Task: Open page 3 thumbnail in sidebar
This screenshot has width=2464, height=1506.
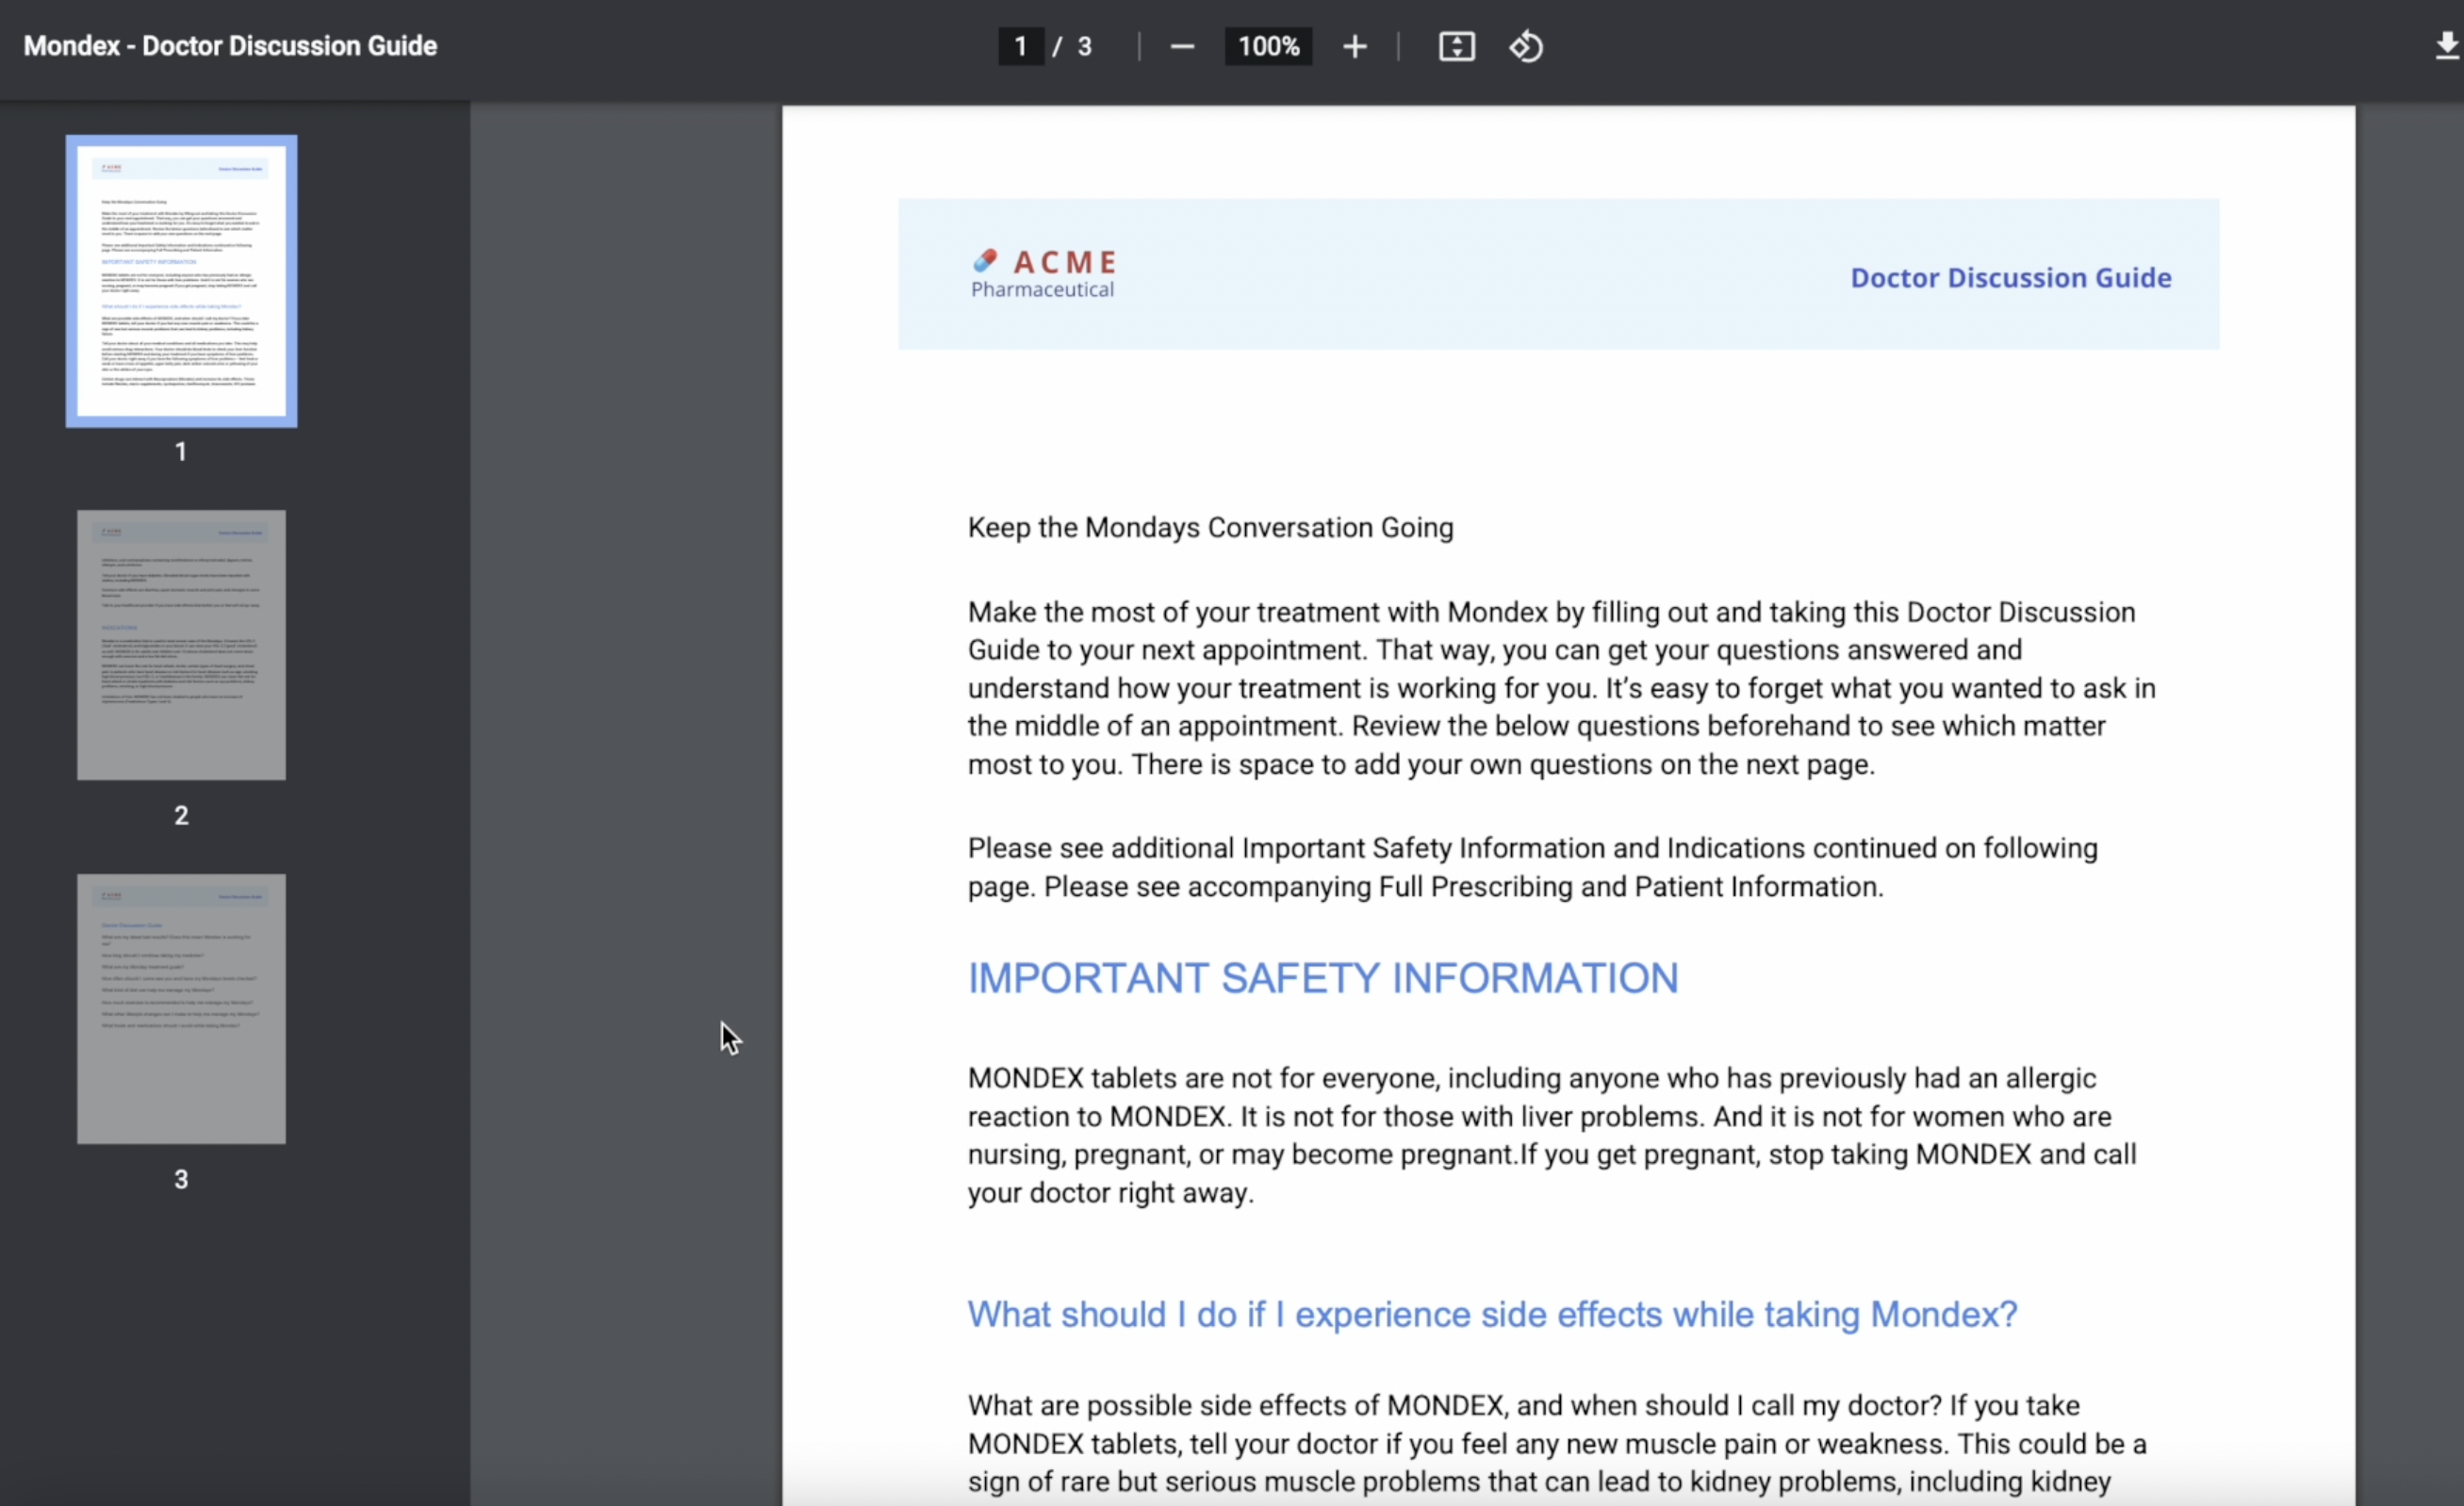Action: [x=181, y=1009]
